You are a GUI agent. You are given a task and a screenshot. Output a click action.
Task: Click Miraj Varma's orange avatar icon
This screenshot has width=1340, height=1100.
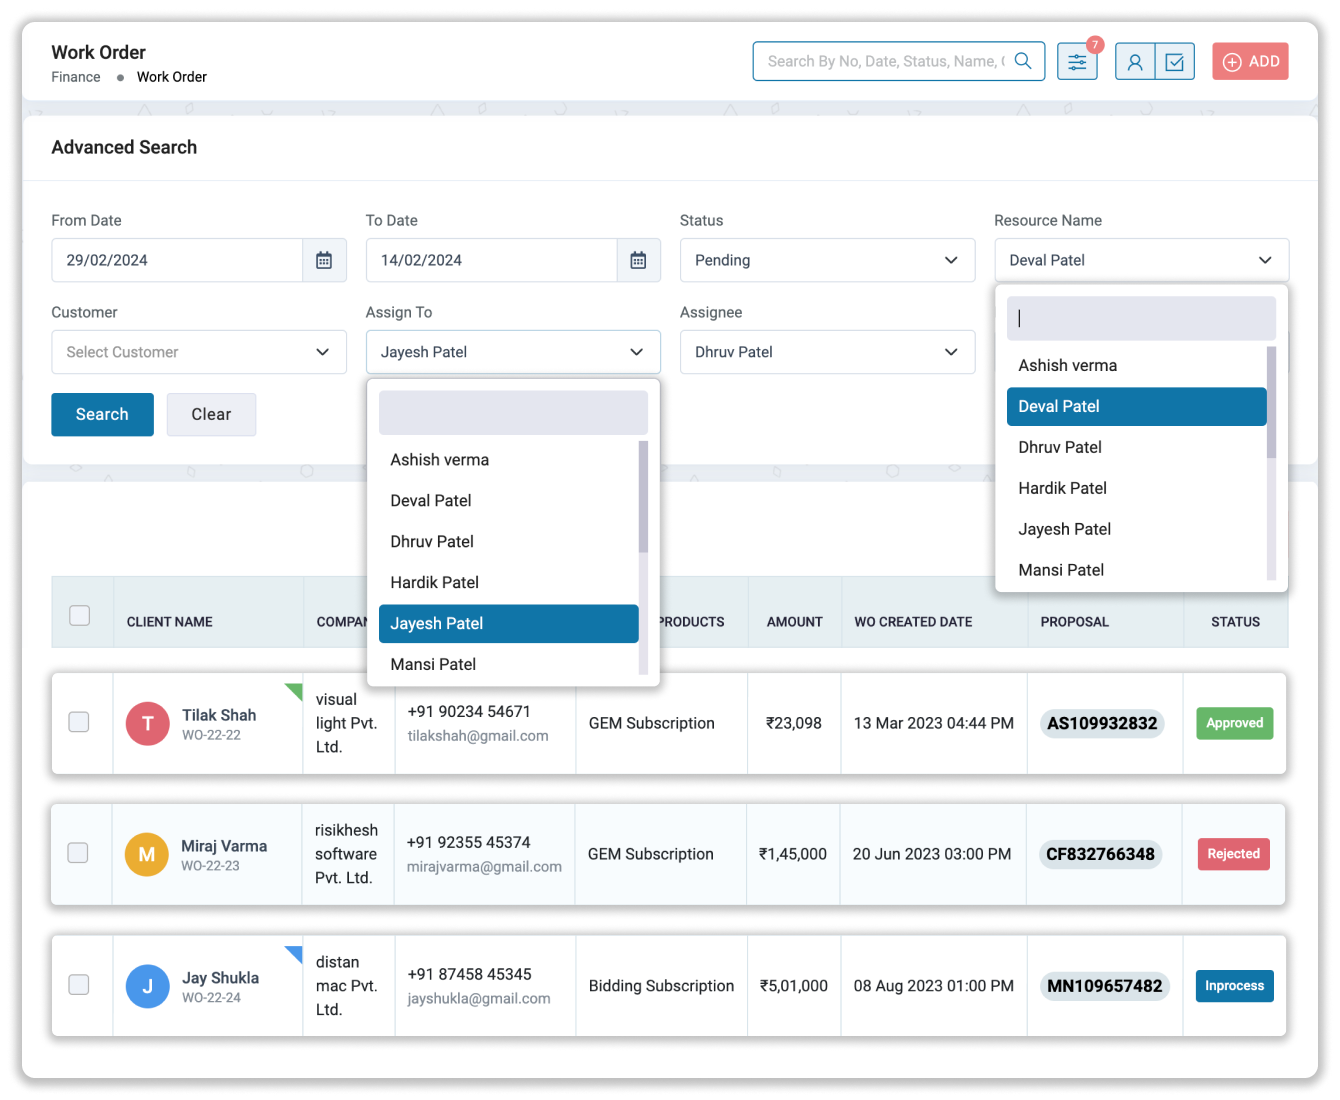[x=147, y=854]
